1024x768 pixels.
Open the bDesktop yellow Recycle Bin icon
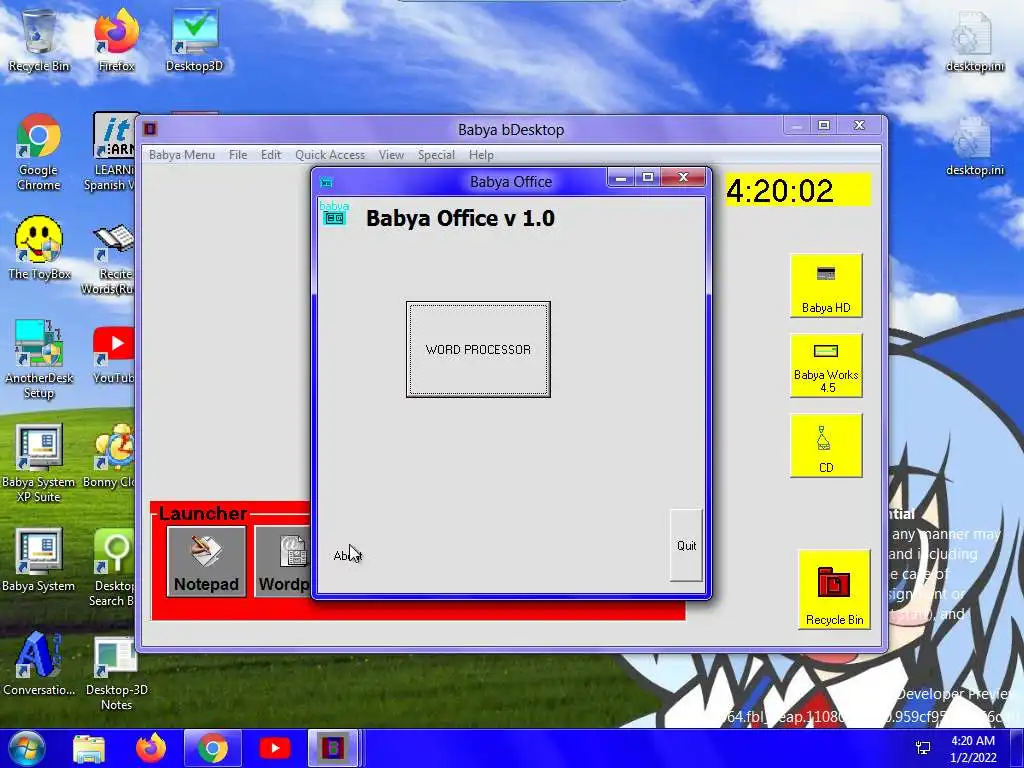click(834, 590)
